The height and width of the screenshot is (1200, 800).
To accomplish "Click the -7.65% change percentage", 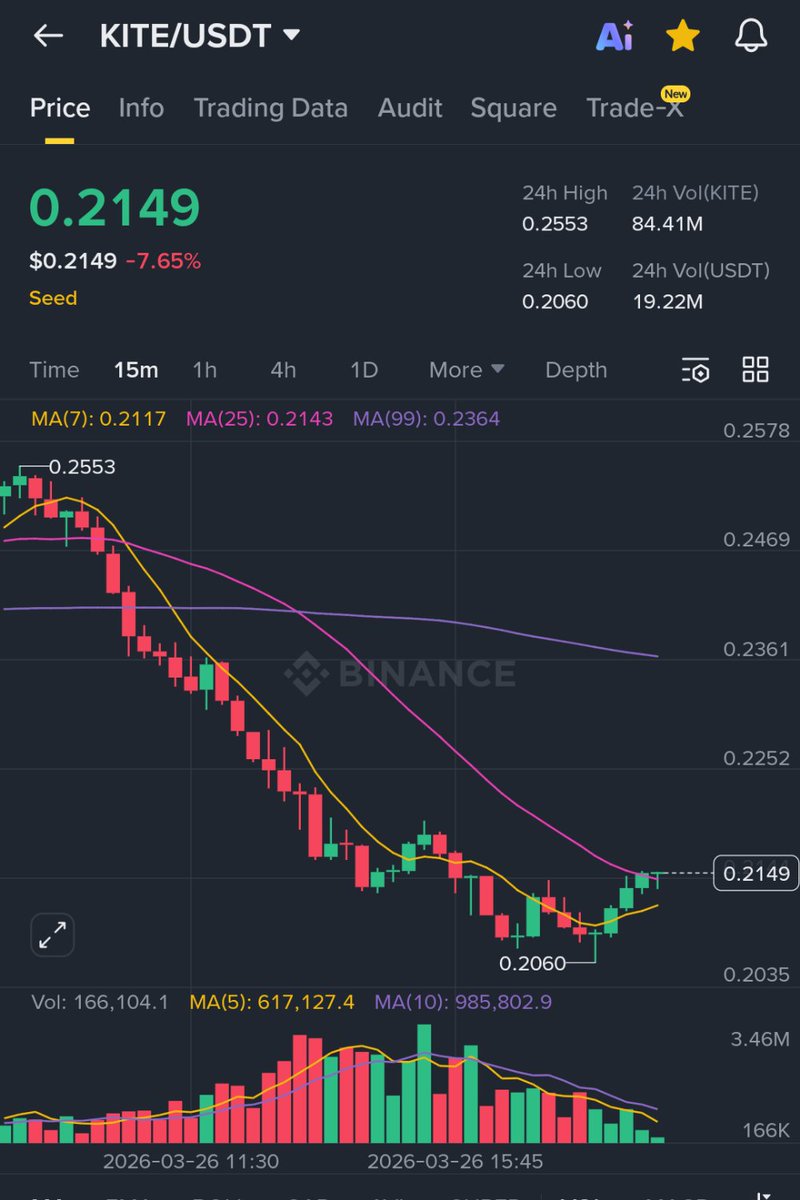I will 163,261.
